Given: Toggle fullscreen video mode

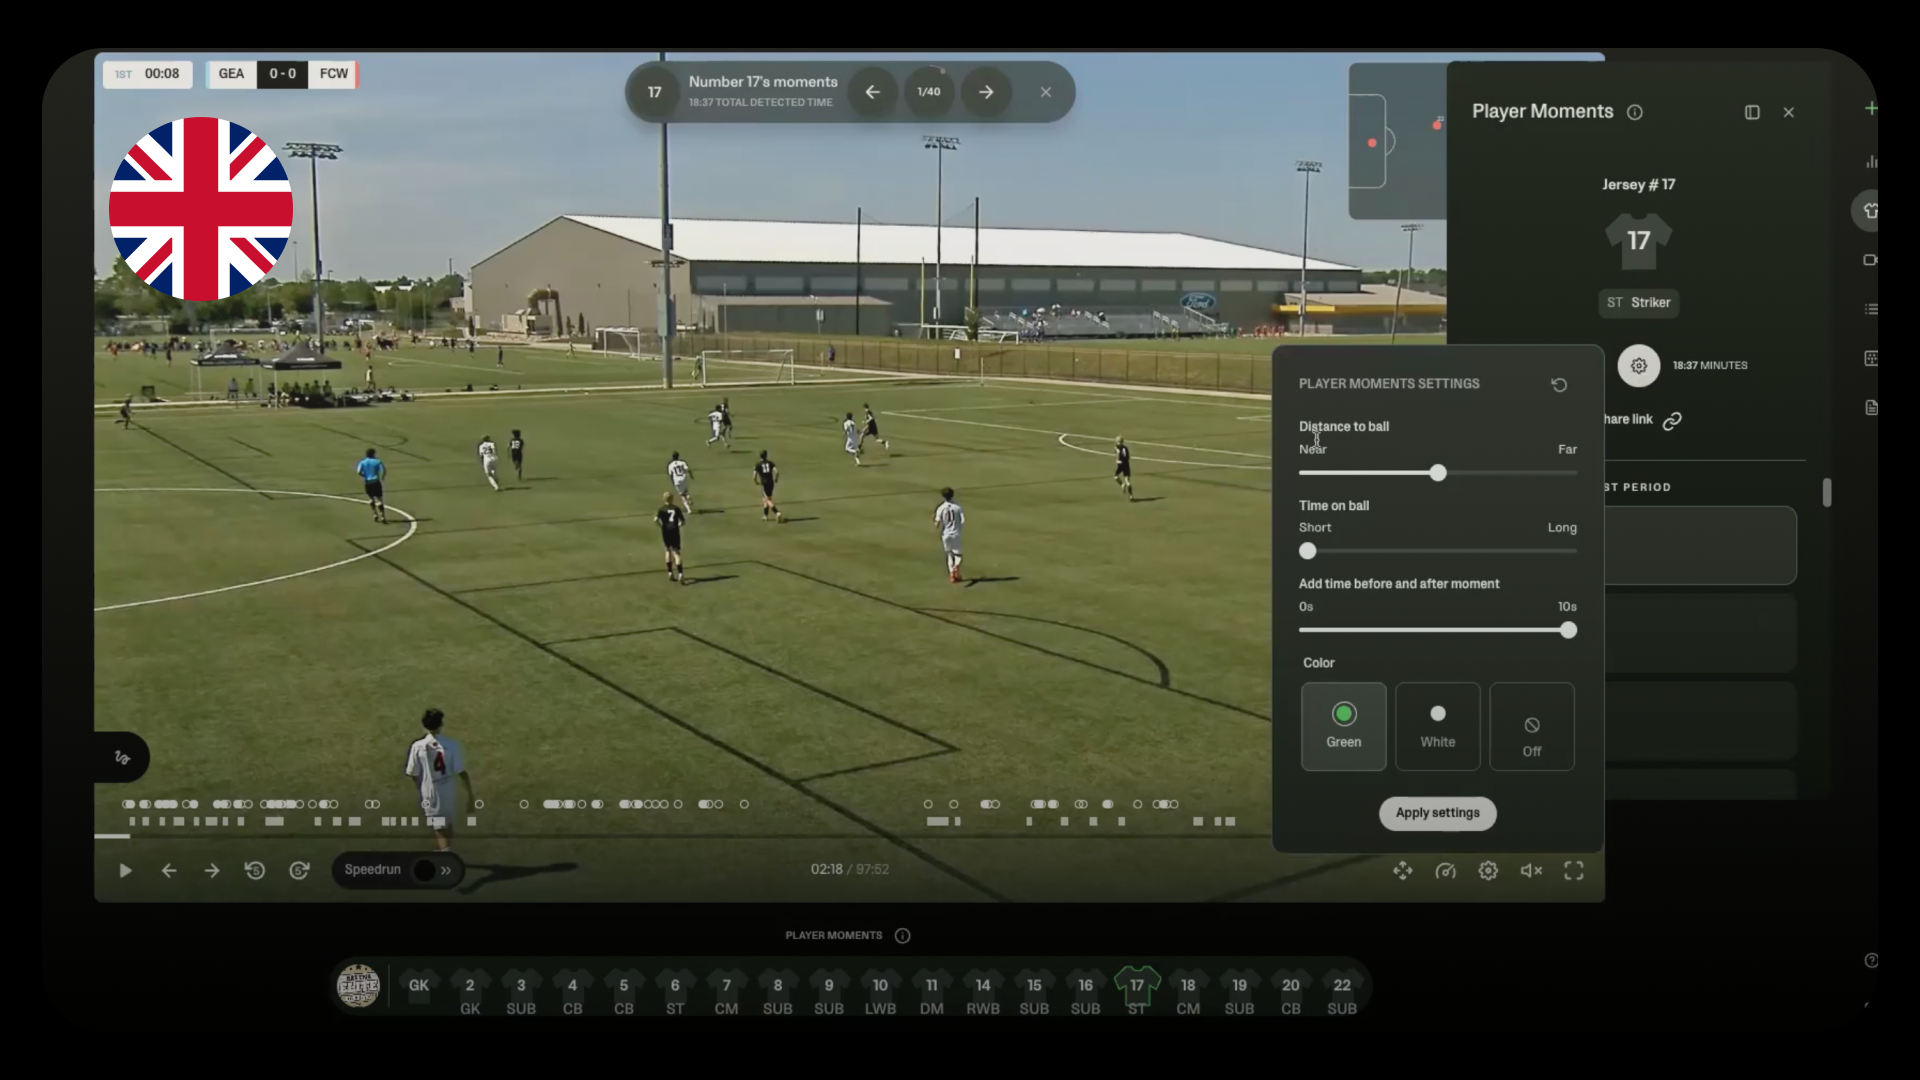Looking at the screenshot, I should pyautogui.click(x=1574, y=871).
